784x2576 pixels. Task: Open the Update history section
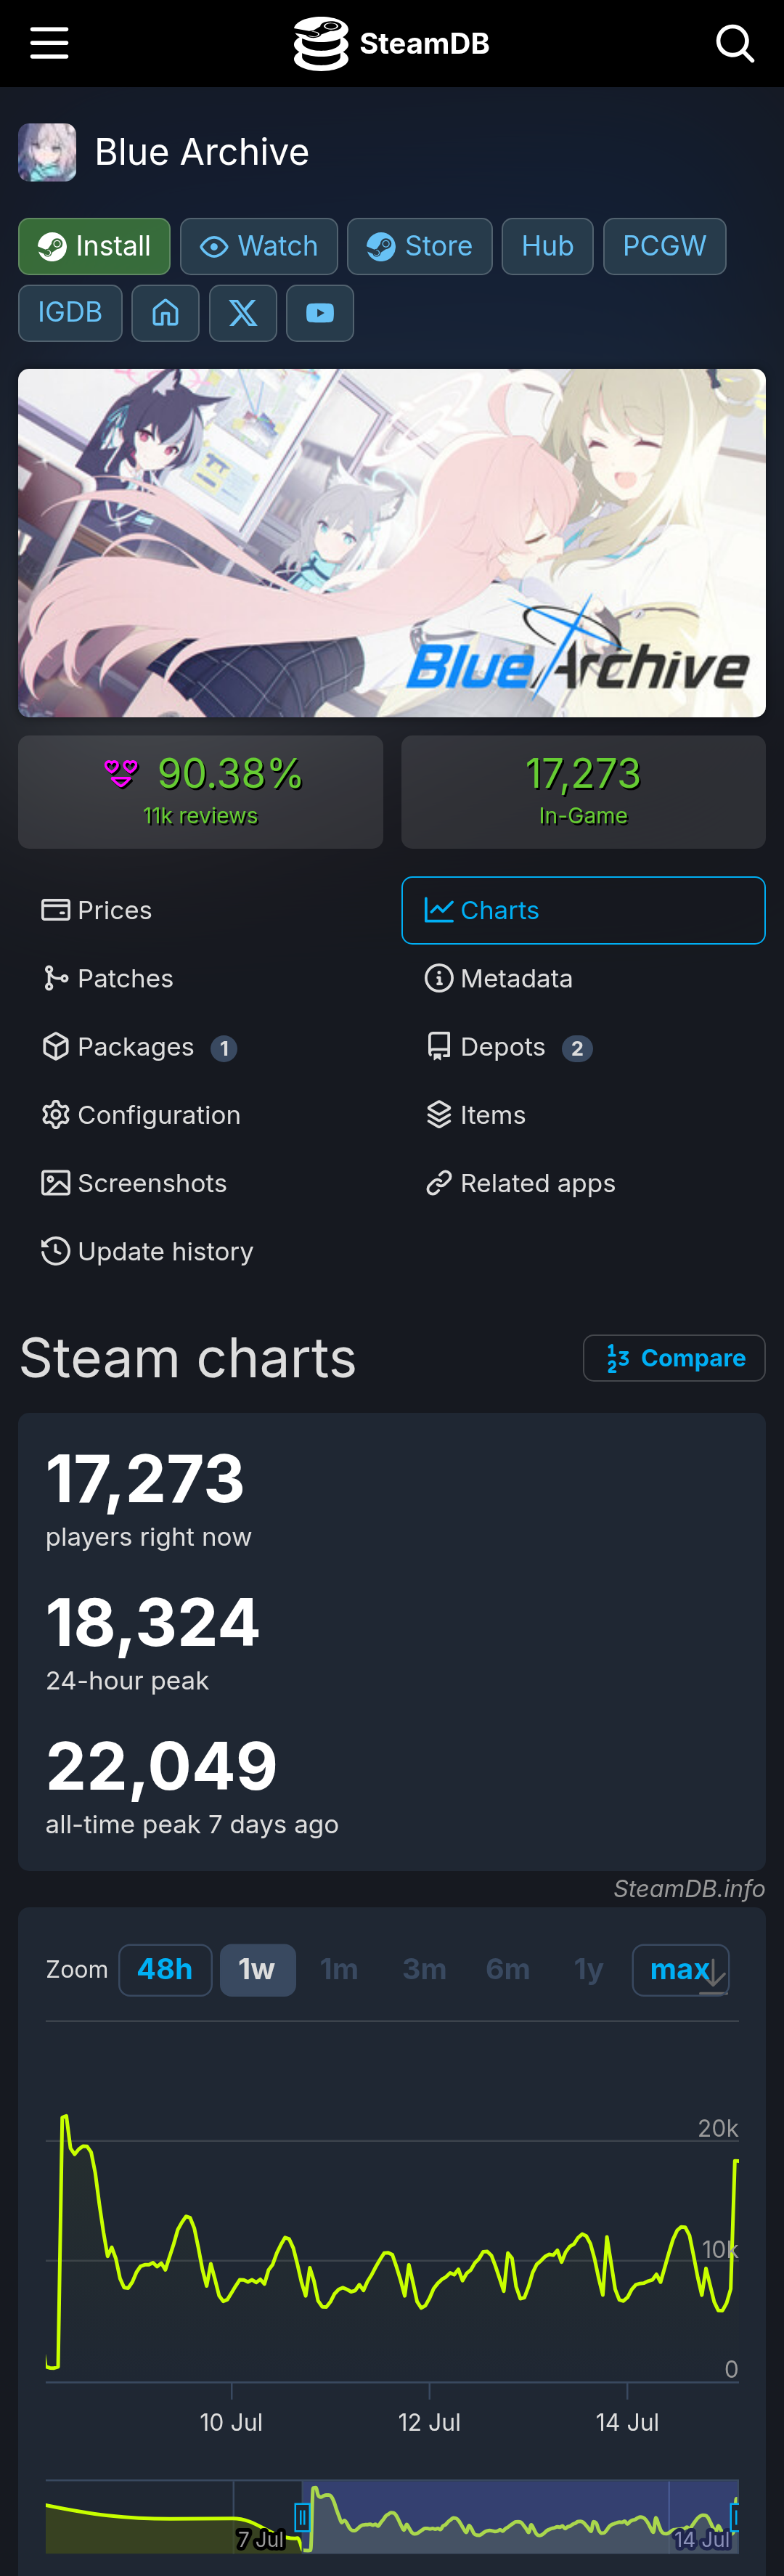pyautogui.click(x=147, y=1251)
